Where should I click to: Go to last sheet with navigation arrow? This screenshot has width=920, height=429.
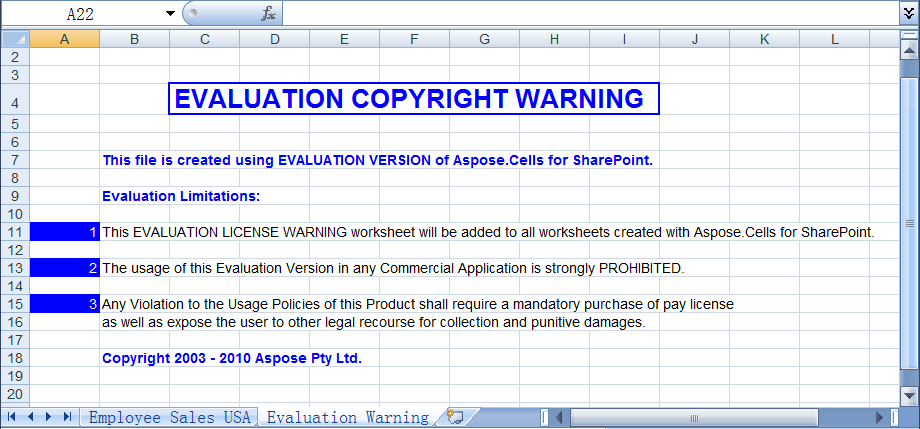(67, 417)
